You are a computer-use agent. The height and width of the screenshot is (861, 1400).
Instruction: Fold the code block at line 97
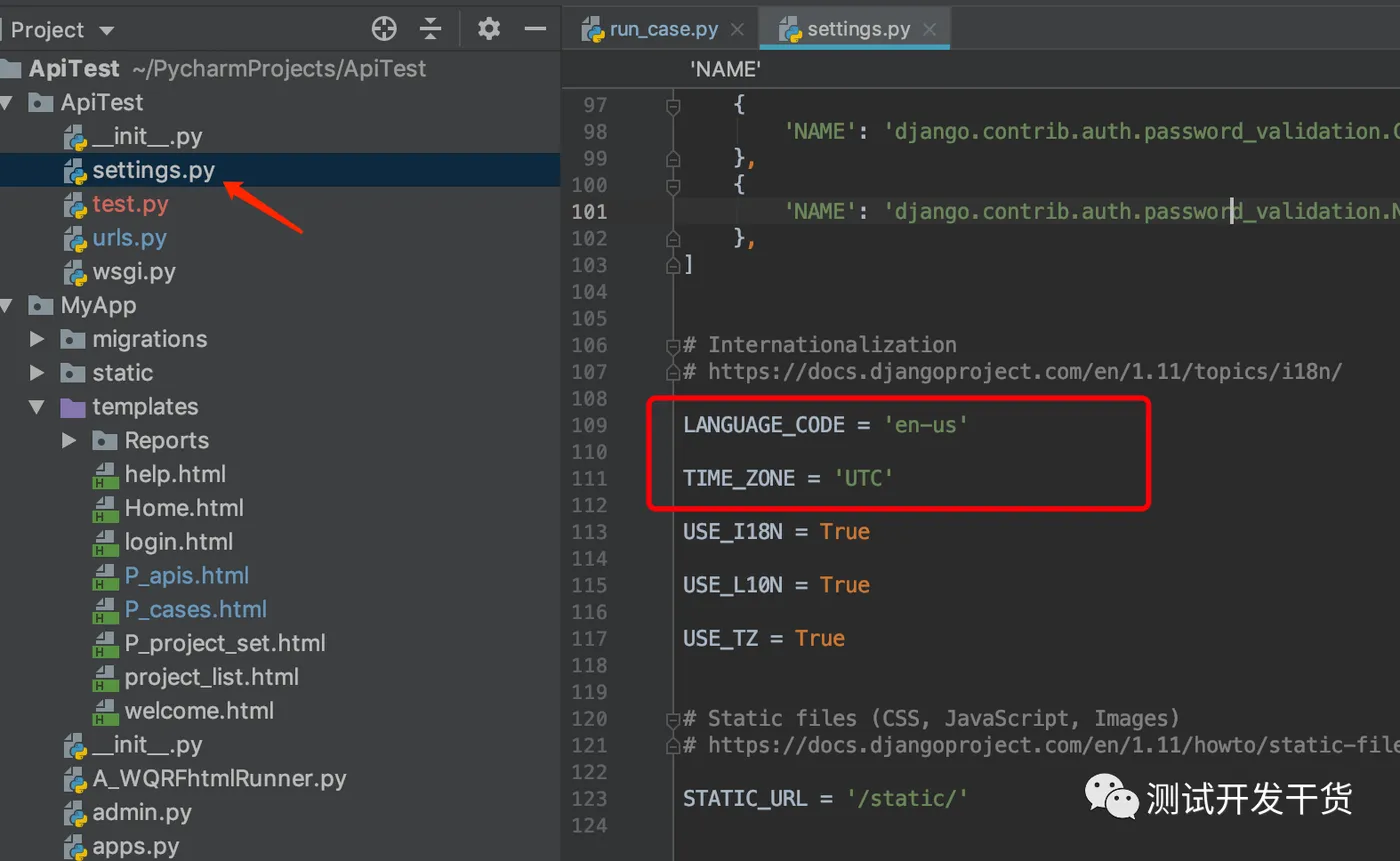point(673,105)
